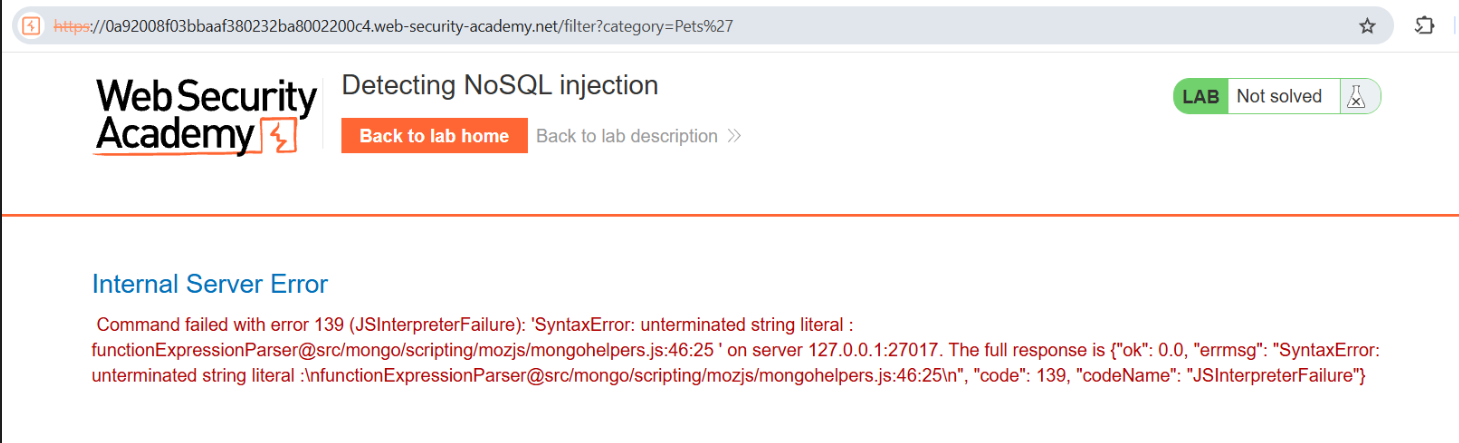This screenshot has height=443, width=1459.
Task: Click the Burp site info icon in address bar
Action: [31, 26]
